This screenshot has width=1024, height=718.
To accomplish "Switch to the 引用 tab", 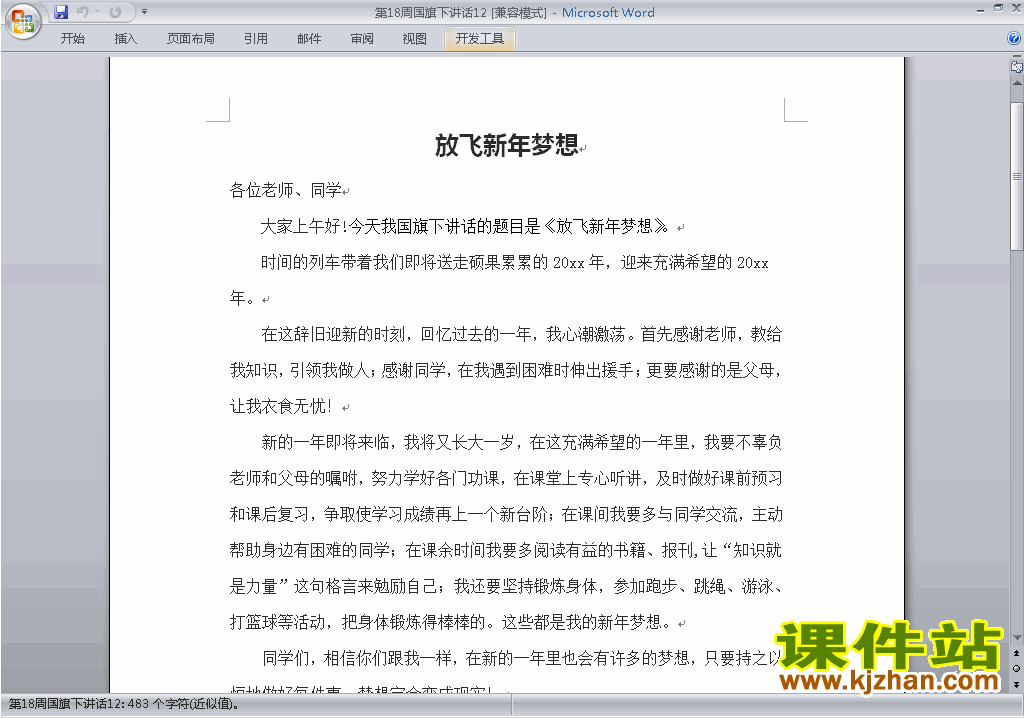I will 256,39.
